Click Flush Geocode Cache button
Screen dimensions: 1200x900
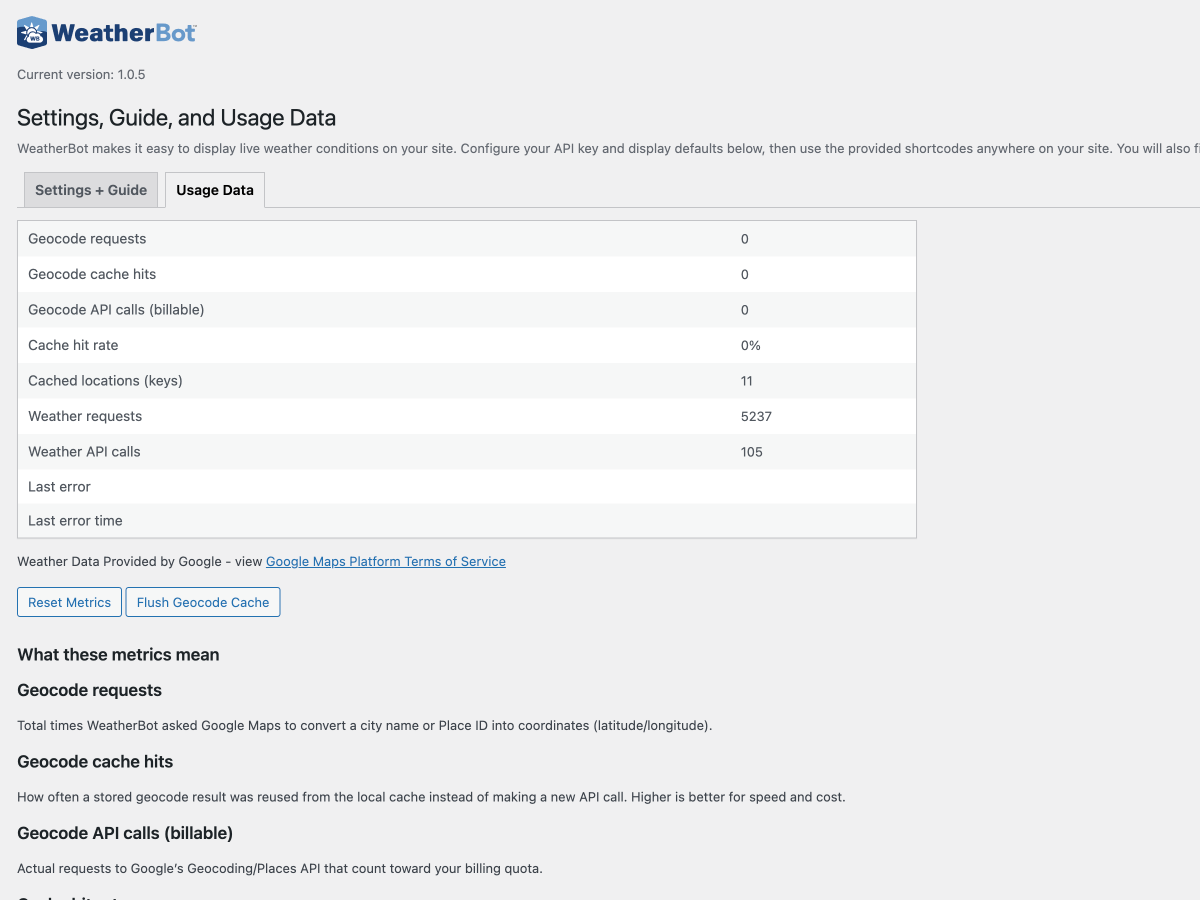point(203,602)
